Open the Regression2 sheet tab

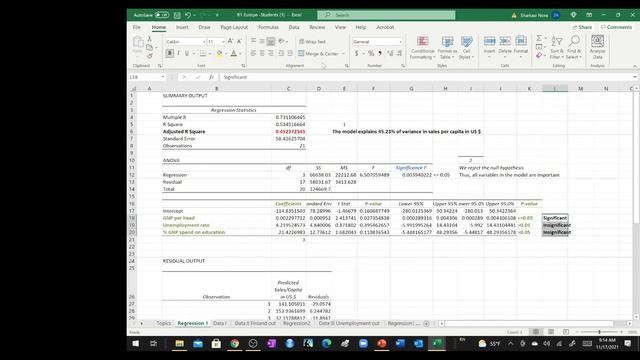click(297, 323)
